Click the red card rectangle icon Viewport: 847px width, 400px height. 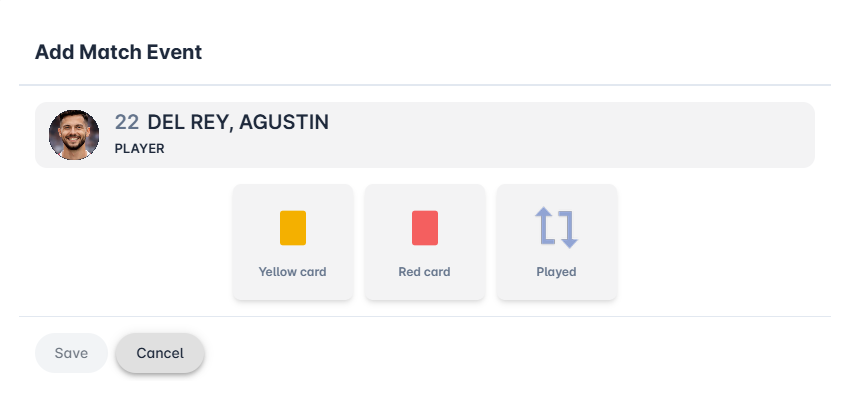pyautogui.click(x=424, y=228)
